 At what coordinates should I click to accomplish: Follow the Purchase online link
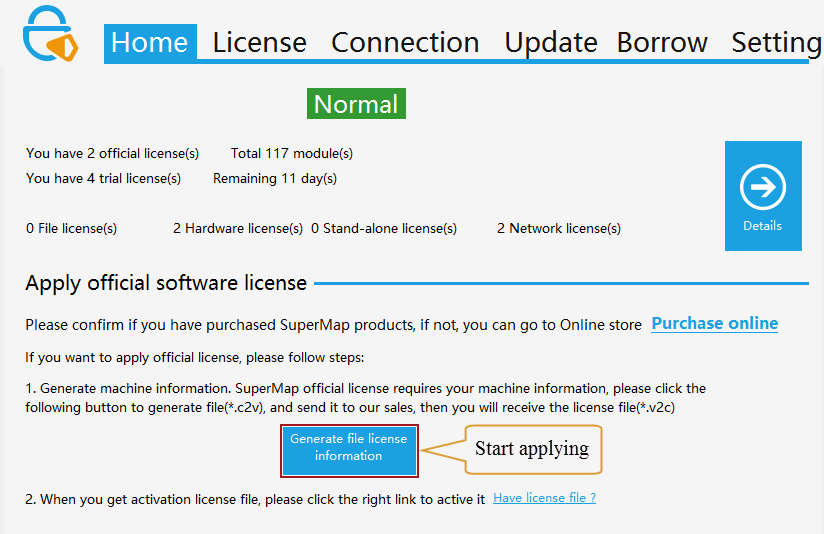(714, 323)
